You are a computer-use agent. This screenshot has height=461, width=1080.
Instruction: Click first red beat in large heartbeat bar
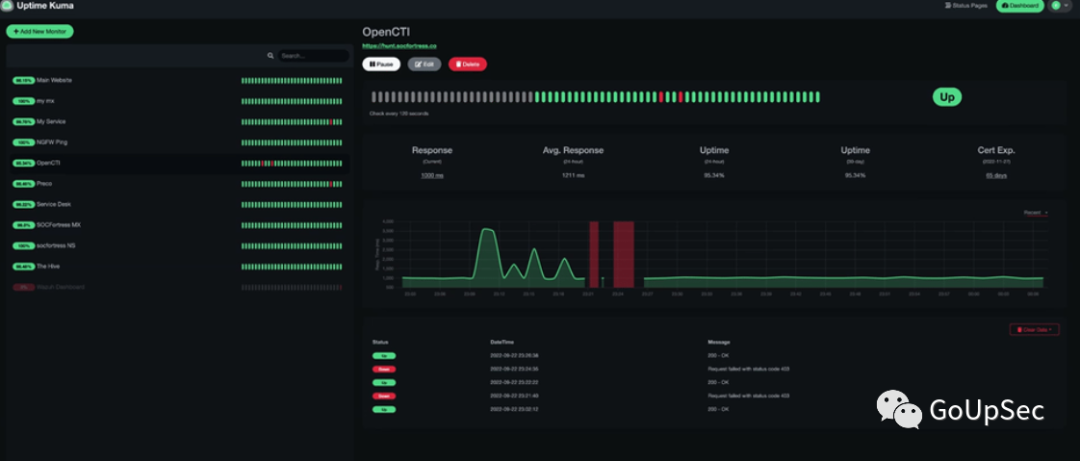661,97
